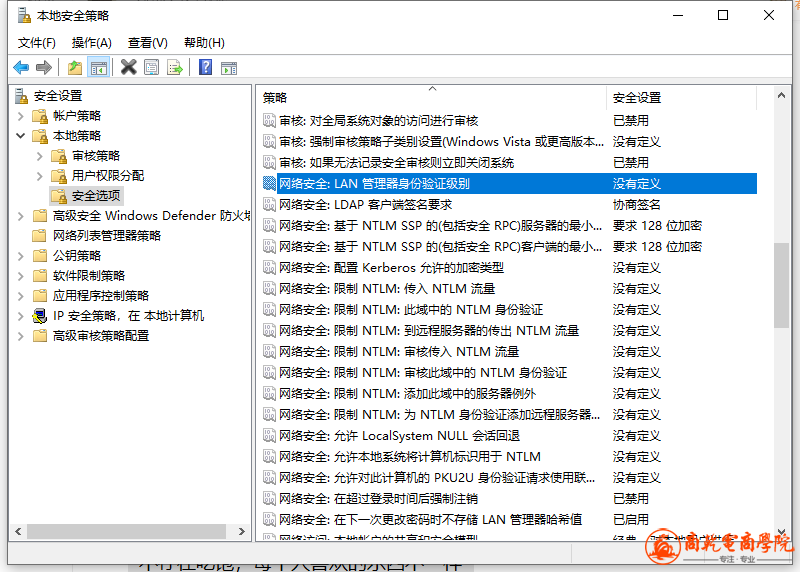This screenshot has height=572, width=800.
Task: Sort by the 安全设置 column header
Action: tap(681, 97)
